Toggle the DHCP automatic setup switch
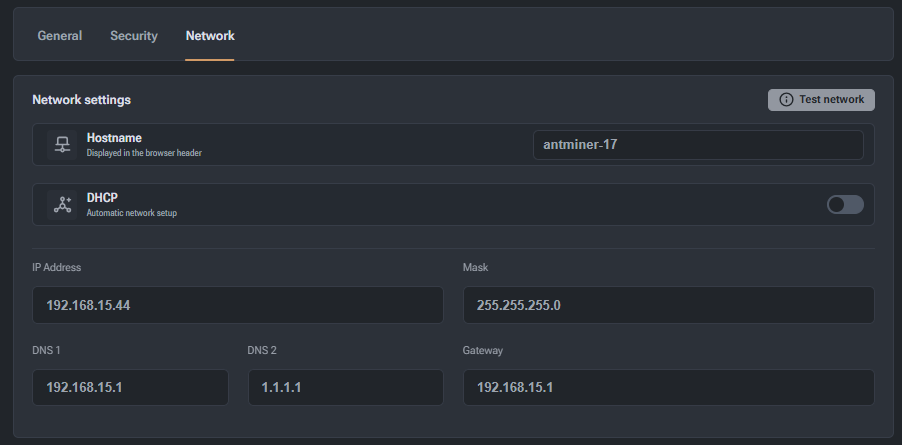This screenshot has height=445, width=902. coord(845,205)
